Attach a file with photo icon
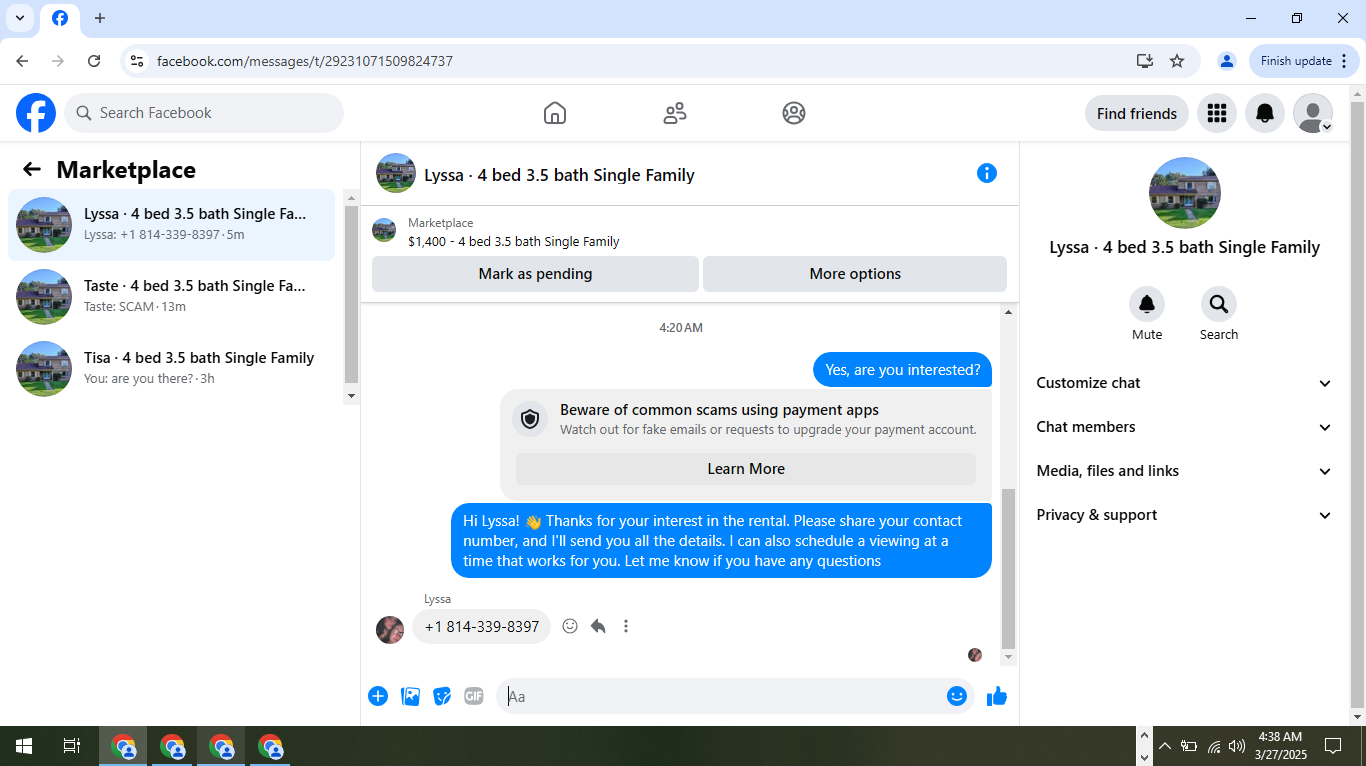This screenshot has width=1366, height=766. (x=410, y=696)
